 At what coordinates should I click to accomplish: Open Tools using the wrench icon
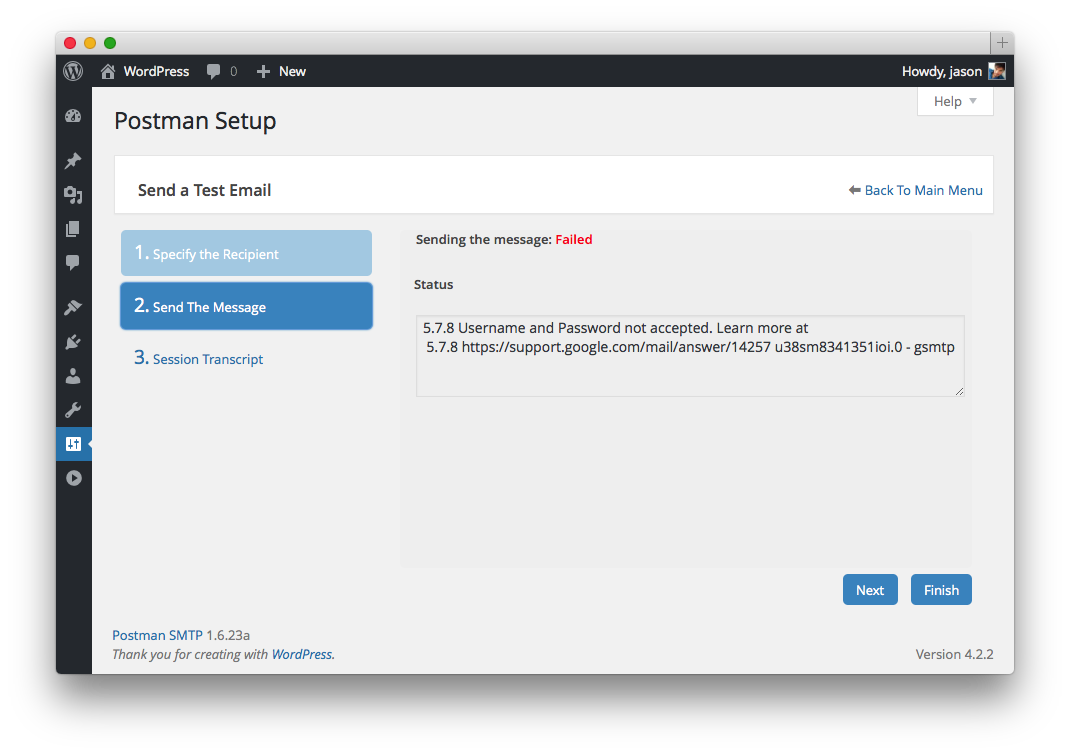coord(73,410)
